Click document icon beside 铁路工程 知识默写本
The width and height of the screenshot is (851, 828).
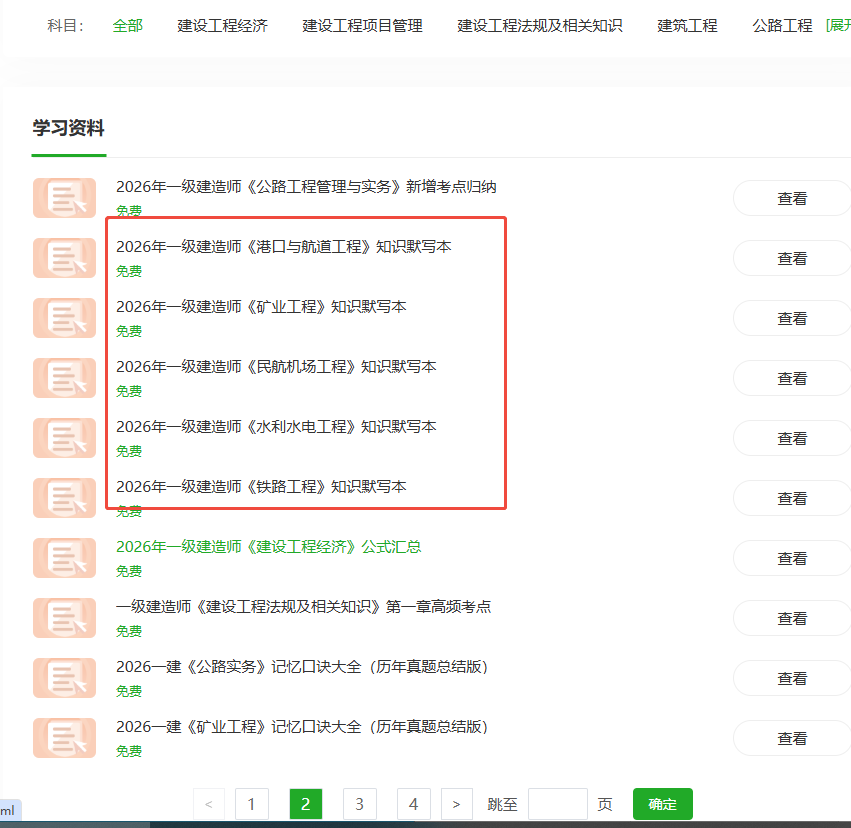[x=64, y=498]
